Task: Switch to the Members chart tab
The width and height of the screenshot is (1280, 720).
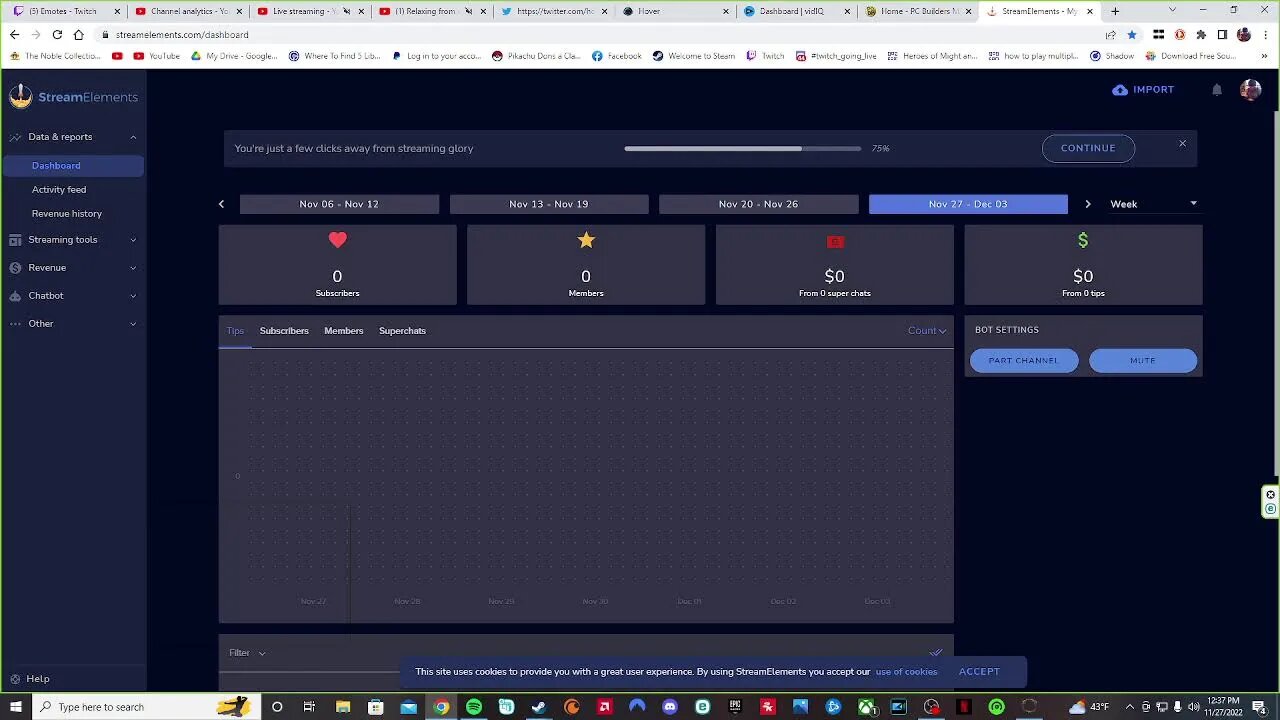Action: (344, 331)
